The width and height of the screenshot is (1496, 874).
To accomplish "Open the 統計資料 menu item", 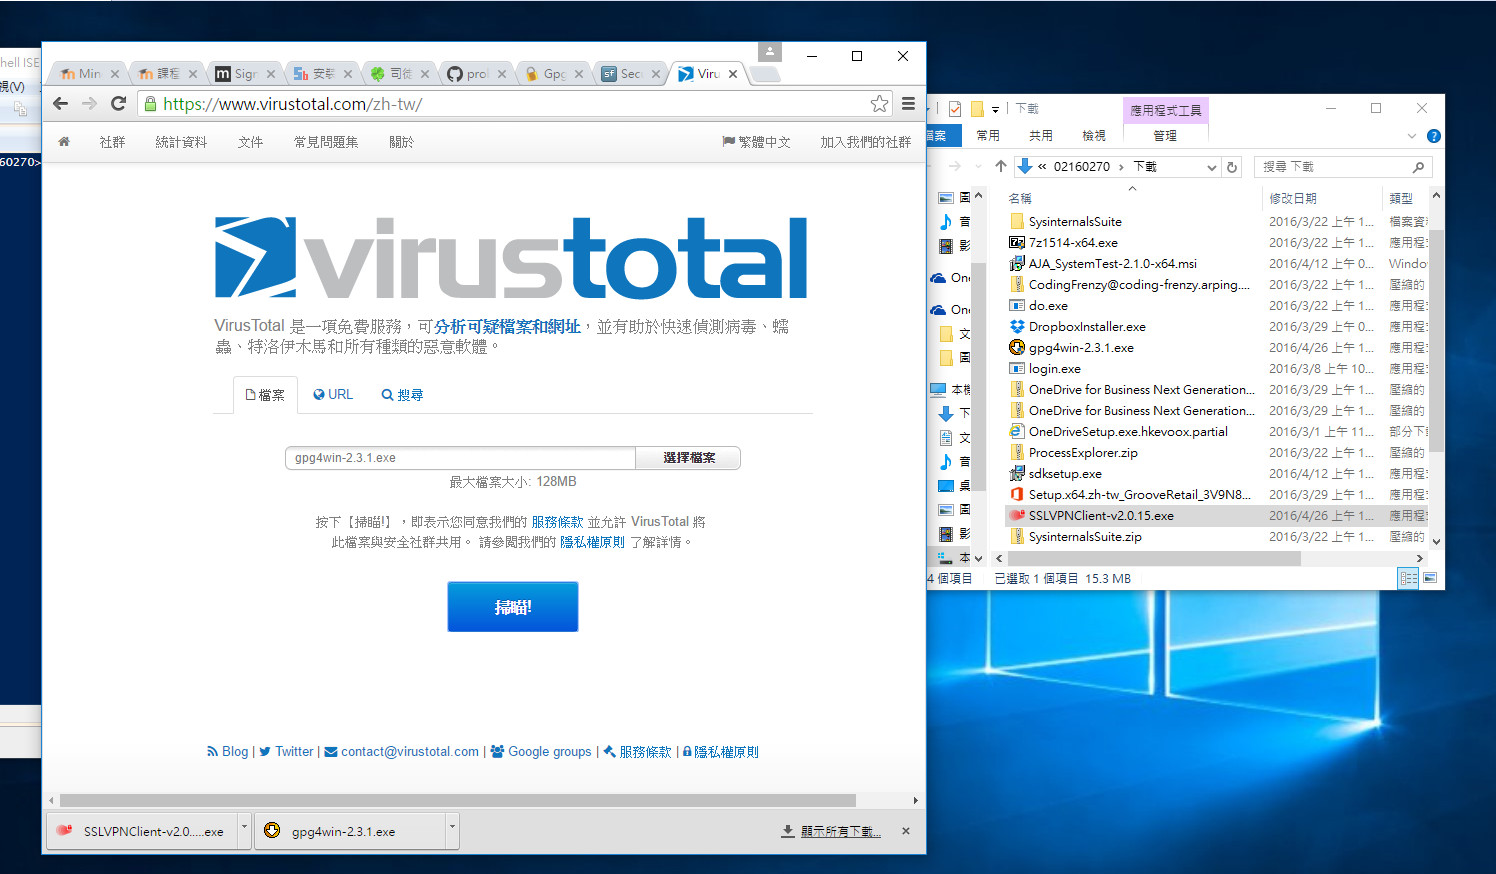I will 181,142.
